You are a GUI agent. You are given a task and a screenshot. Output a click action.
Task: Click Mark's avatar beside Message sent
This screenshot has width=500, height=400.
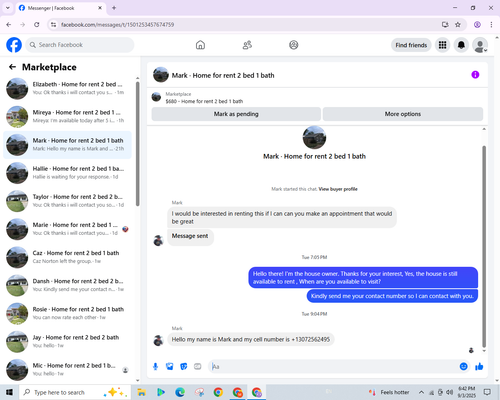158,240
